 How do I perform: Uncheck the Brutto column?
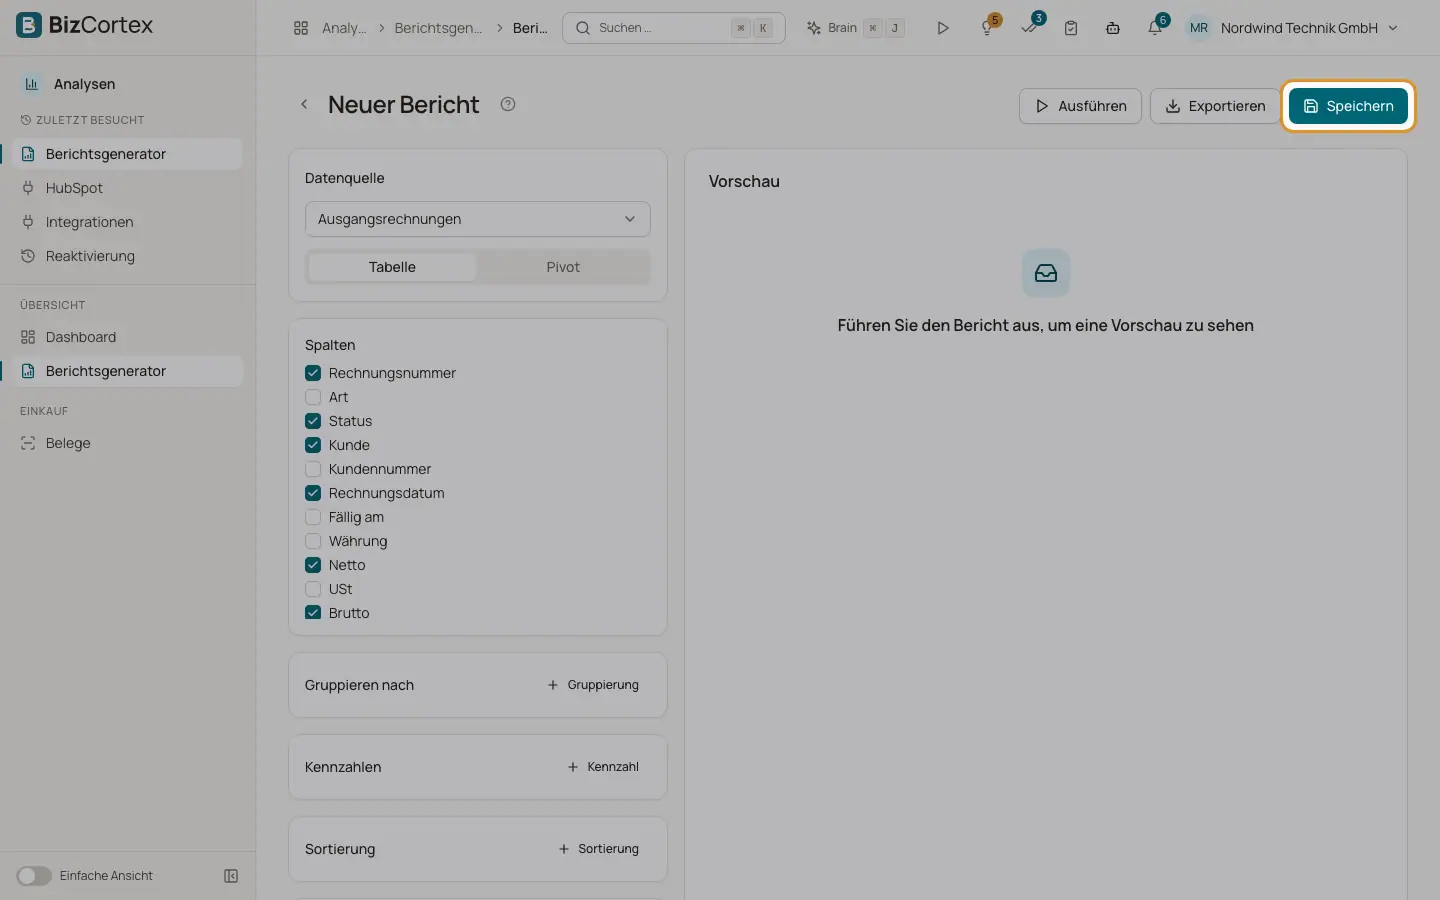coord(313,613)
